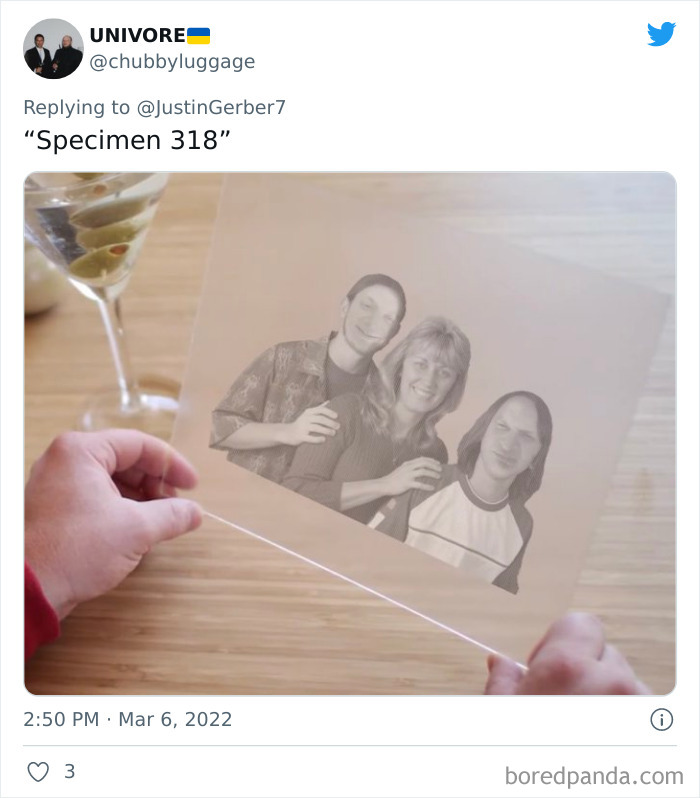Click the Mar 6, 2022 date
The width and height of the screenshot is (700, 798).
(178, 719)
